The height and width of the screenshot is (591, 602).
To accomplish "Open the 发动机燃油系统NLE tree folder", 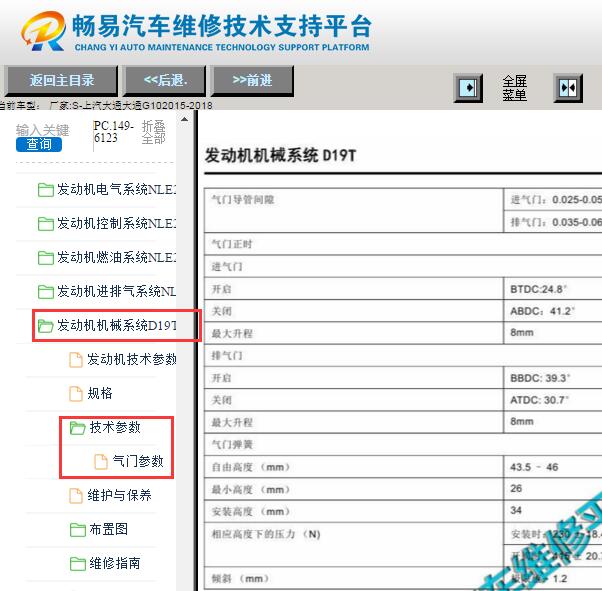I will (116, 257).
